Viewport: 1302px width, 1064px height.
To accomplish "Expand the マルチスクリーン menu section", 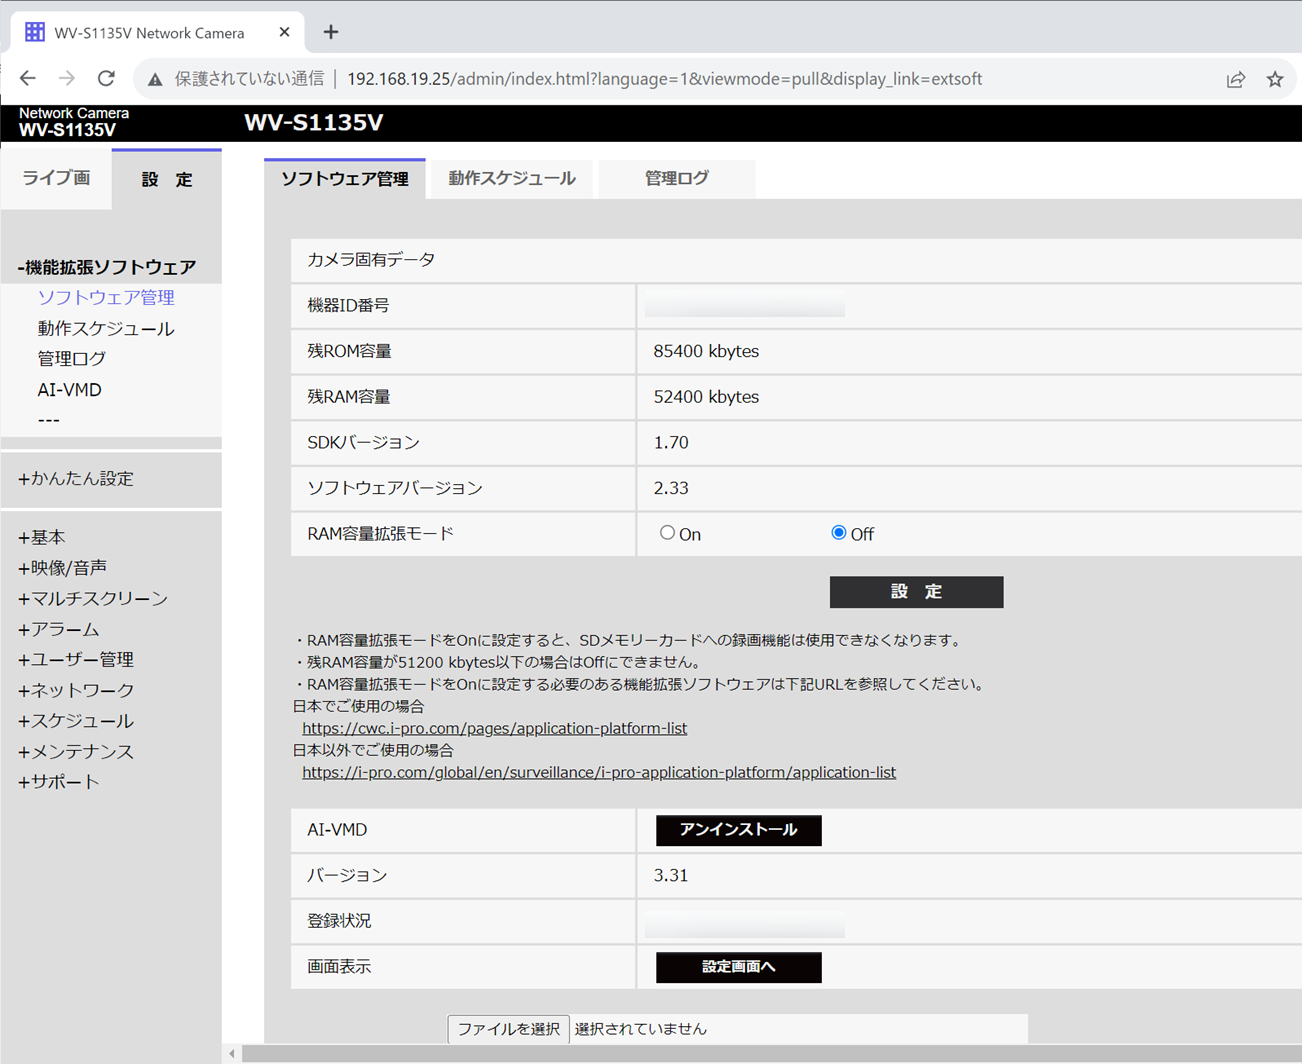I will tap(93, 599).
